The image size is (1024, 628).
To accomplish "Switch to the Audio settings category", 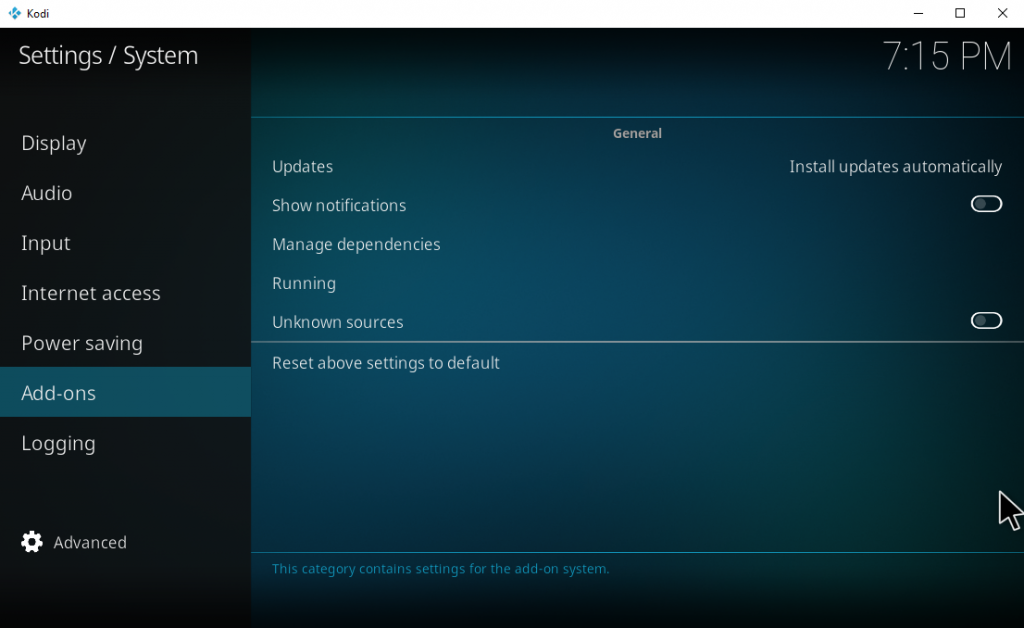I will click(x=46, y=193).
